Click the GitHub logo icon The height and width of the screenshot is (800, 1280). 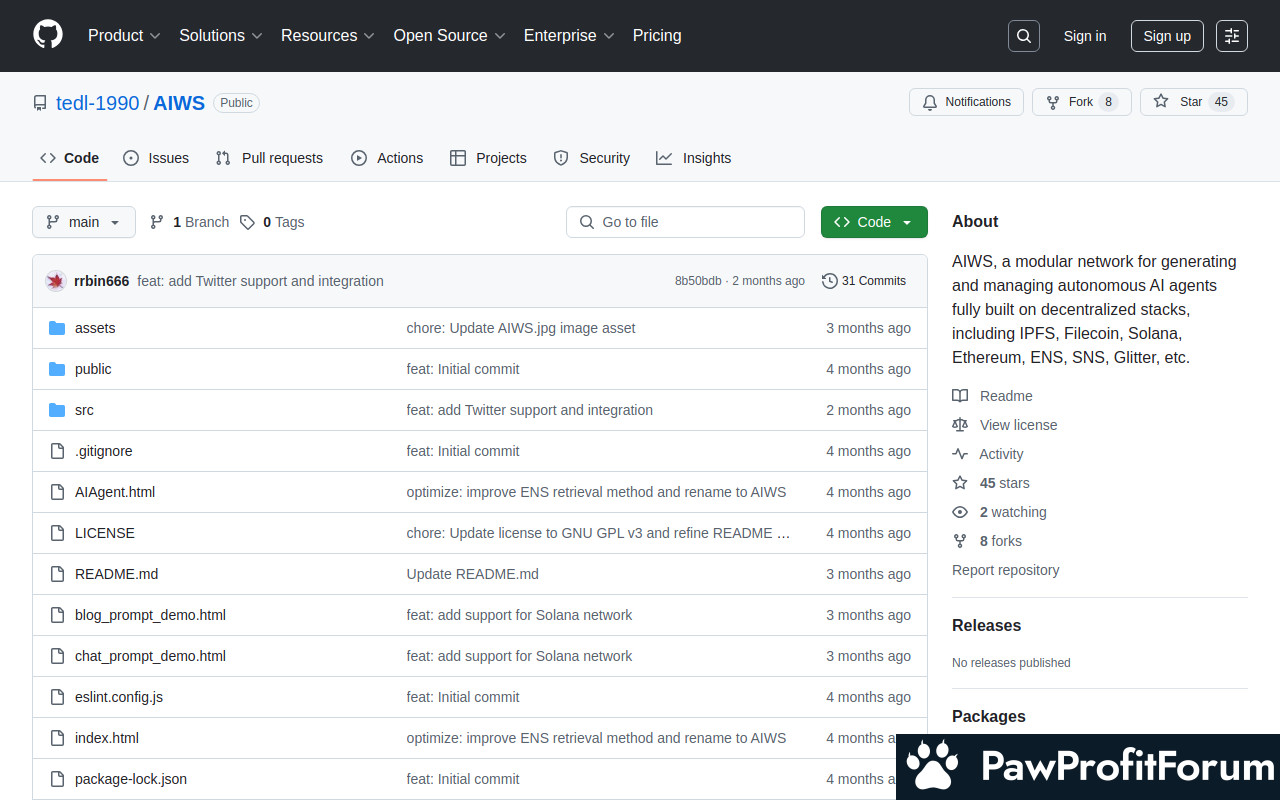click(x=48, y=35)
